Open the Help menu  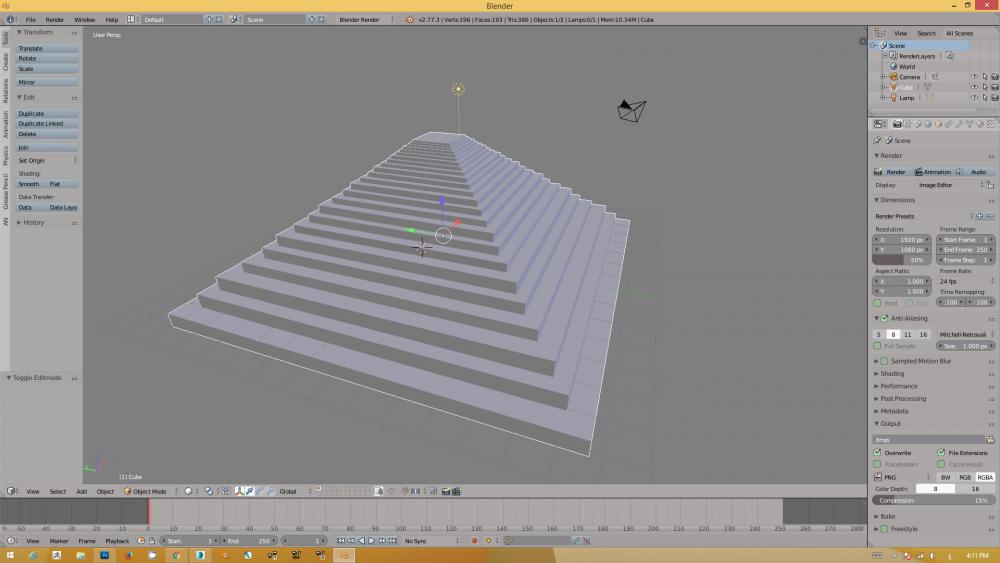coord(111,20)
